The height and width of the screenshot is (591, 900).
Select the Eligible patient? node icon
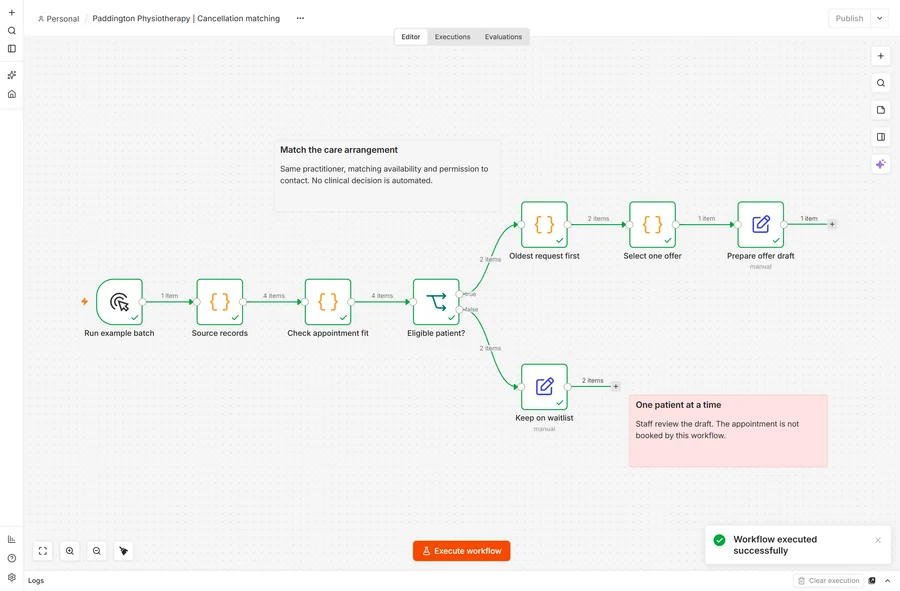[x=436, y=302]
